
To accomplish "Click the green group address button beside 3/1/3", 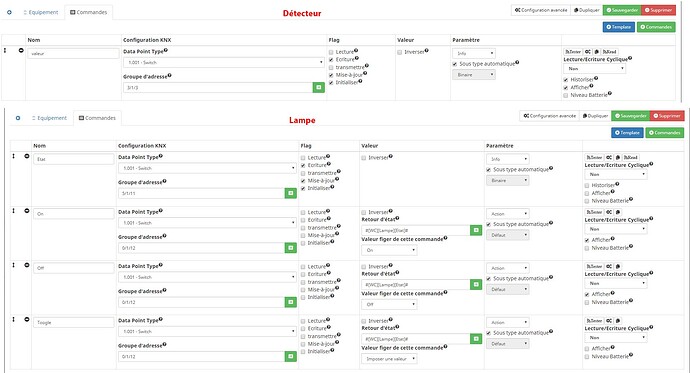I will pyautogui.click(x=319, y=88).
